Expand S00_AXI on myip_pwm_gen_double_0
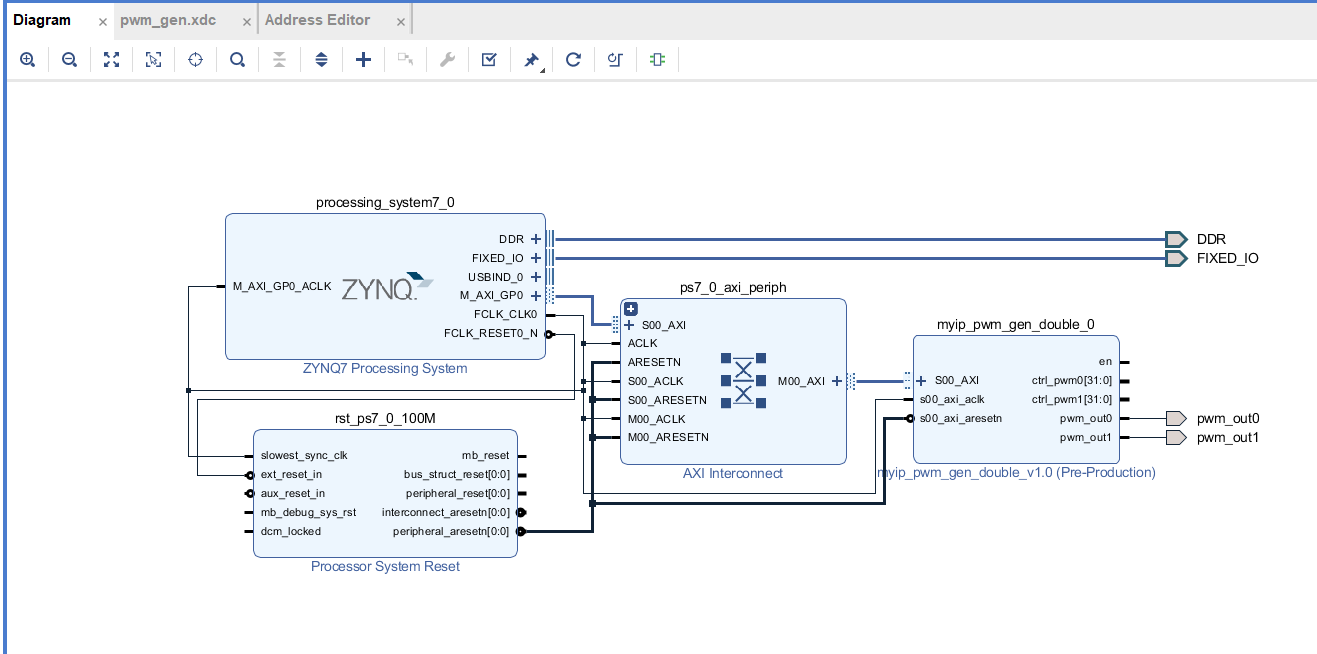The height and width of the screenshot is (654, 1317). click(921, 380)
